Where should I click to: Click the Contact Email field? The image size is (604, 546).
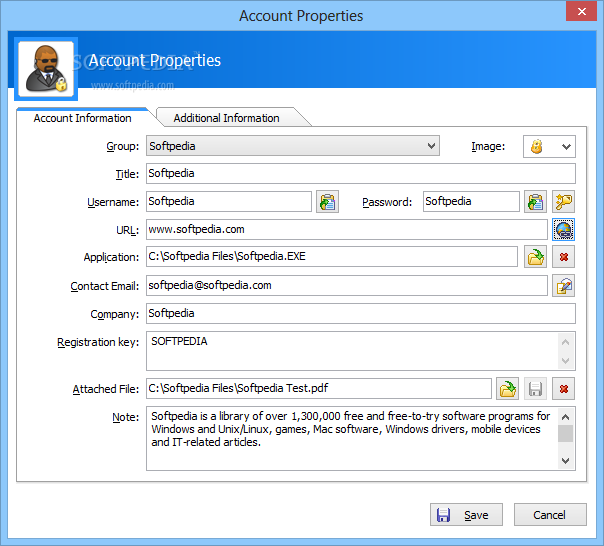[347, 286]
